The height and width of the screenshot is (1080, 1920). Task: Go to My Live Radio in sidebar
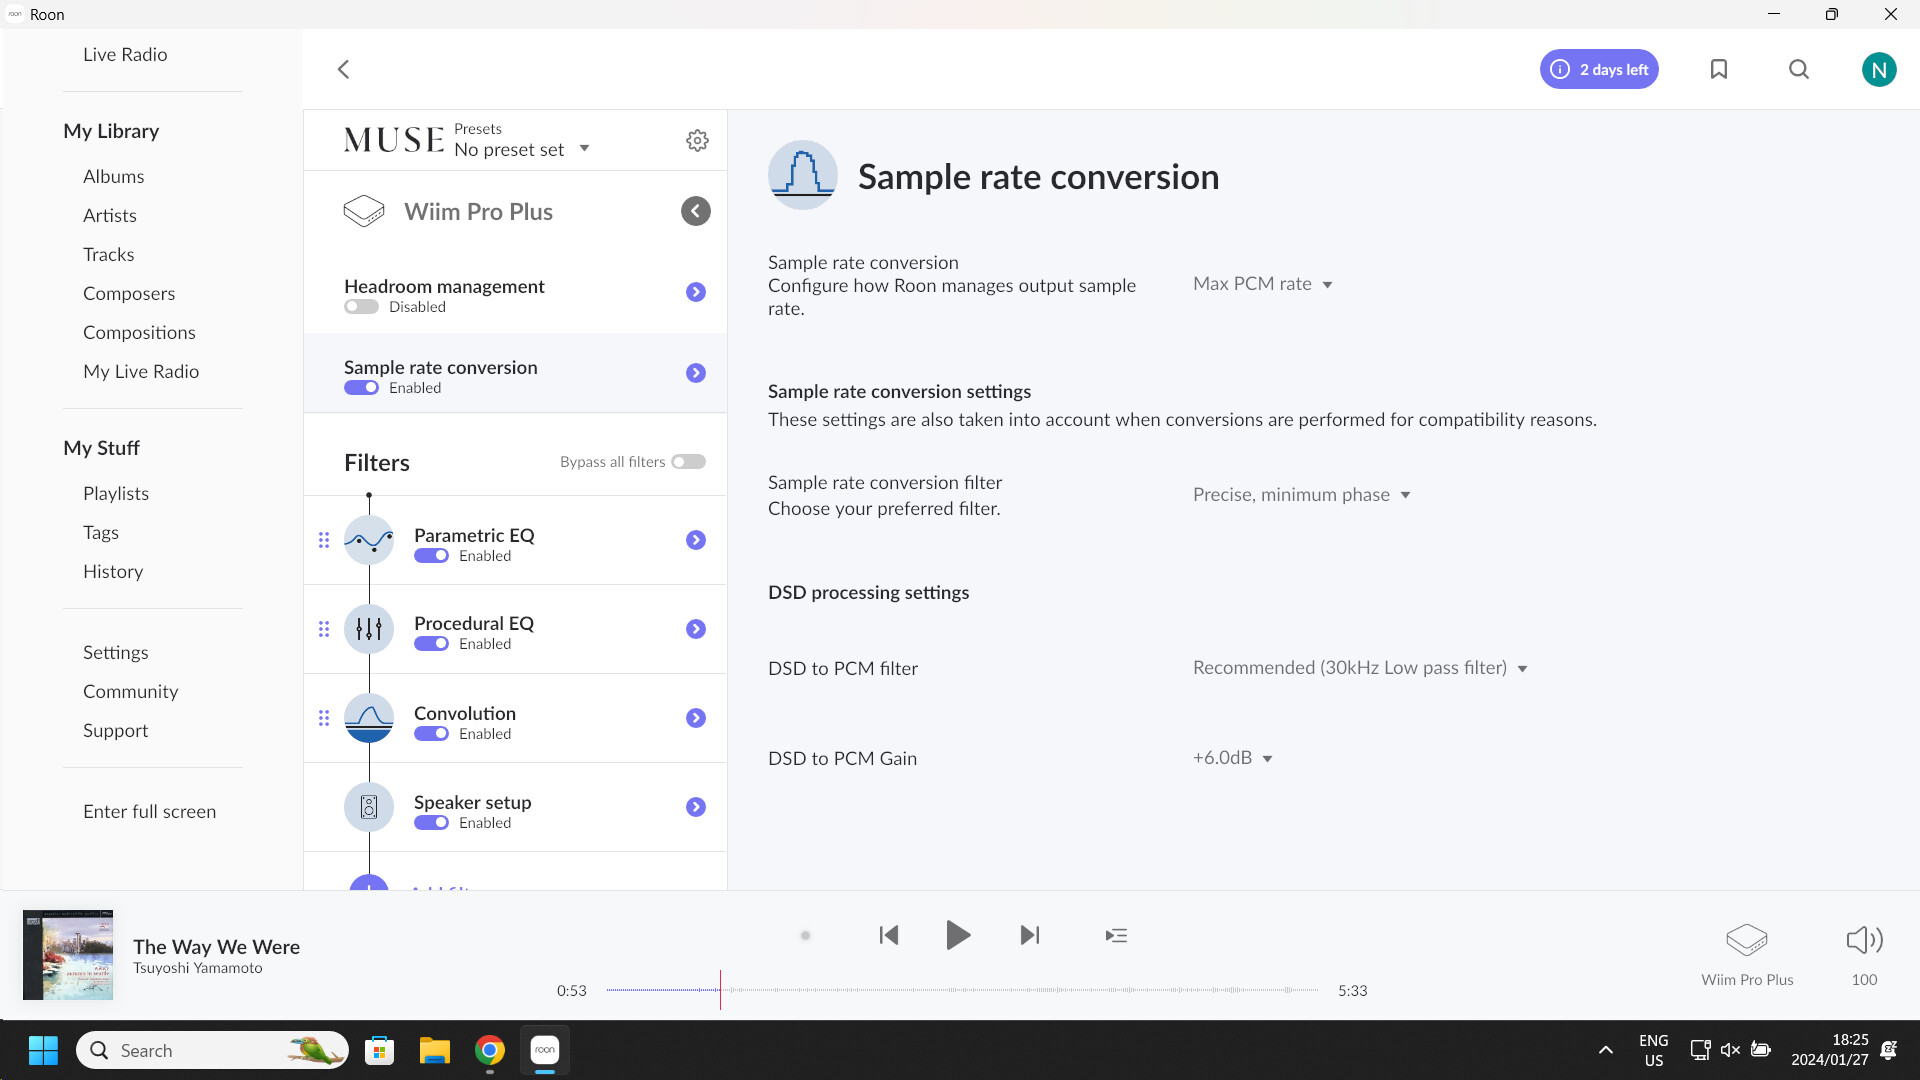[x=141, y=371]
